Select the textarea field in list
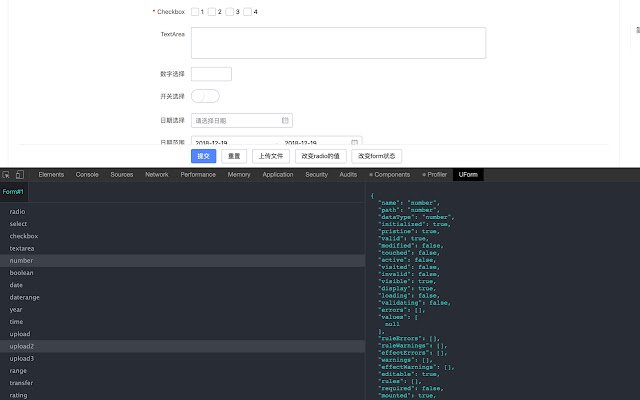Screen dimensions: 640x400 point(182,248)
